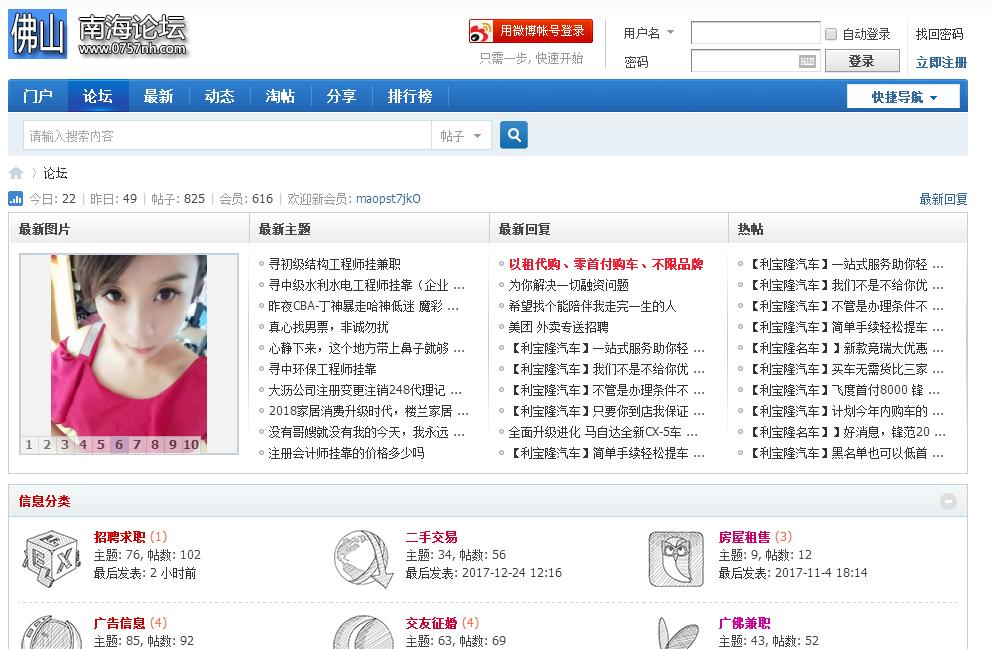Open hot post 黑名单也可以低首
993x649 pixels.
pos(845,453)
